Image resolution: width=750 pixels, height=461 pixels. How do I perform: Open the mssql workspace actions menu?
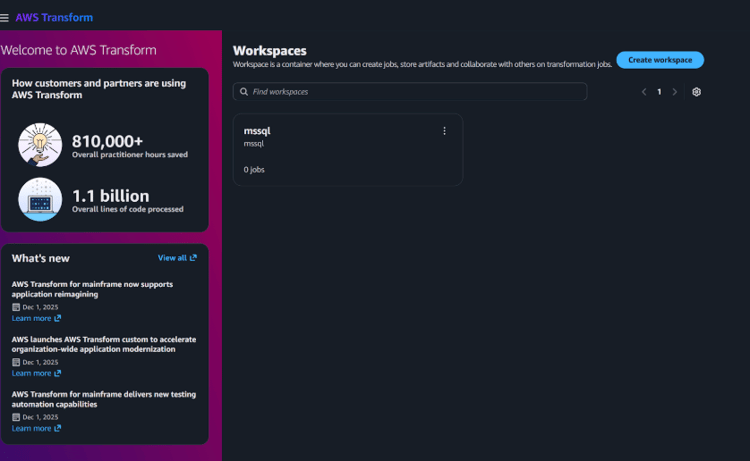[444, 131]
